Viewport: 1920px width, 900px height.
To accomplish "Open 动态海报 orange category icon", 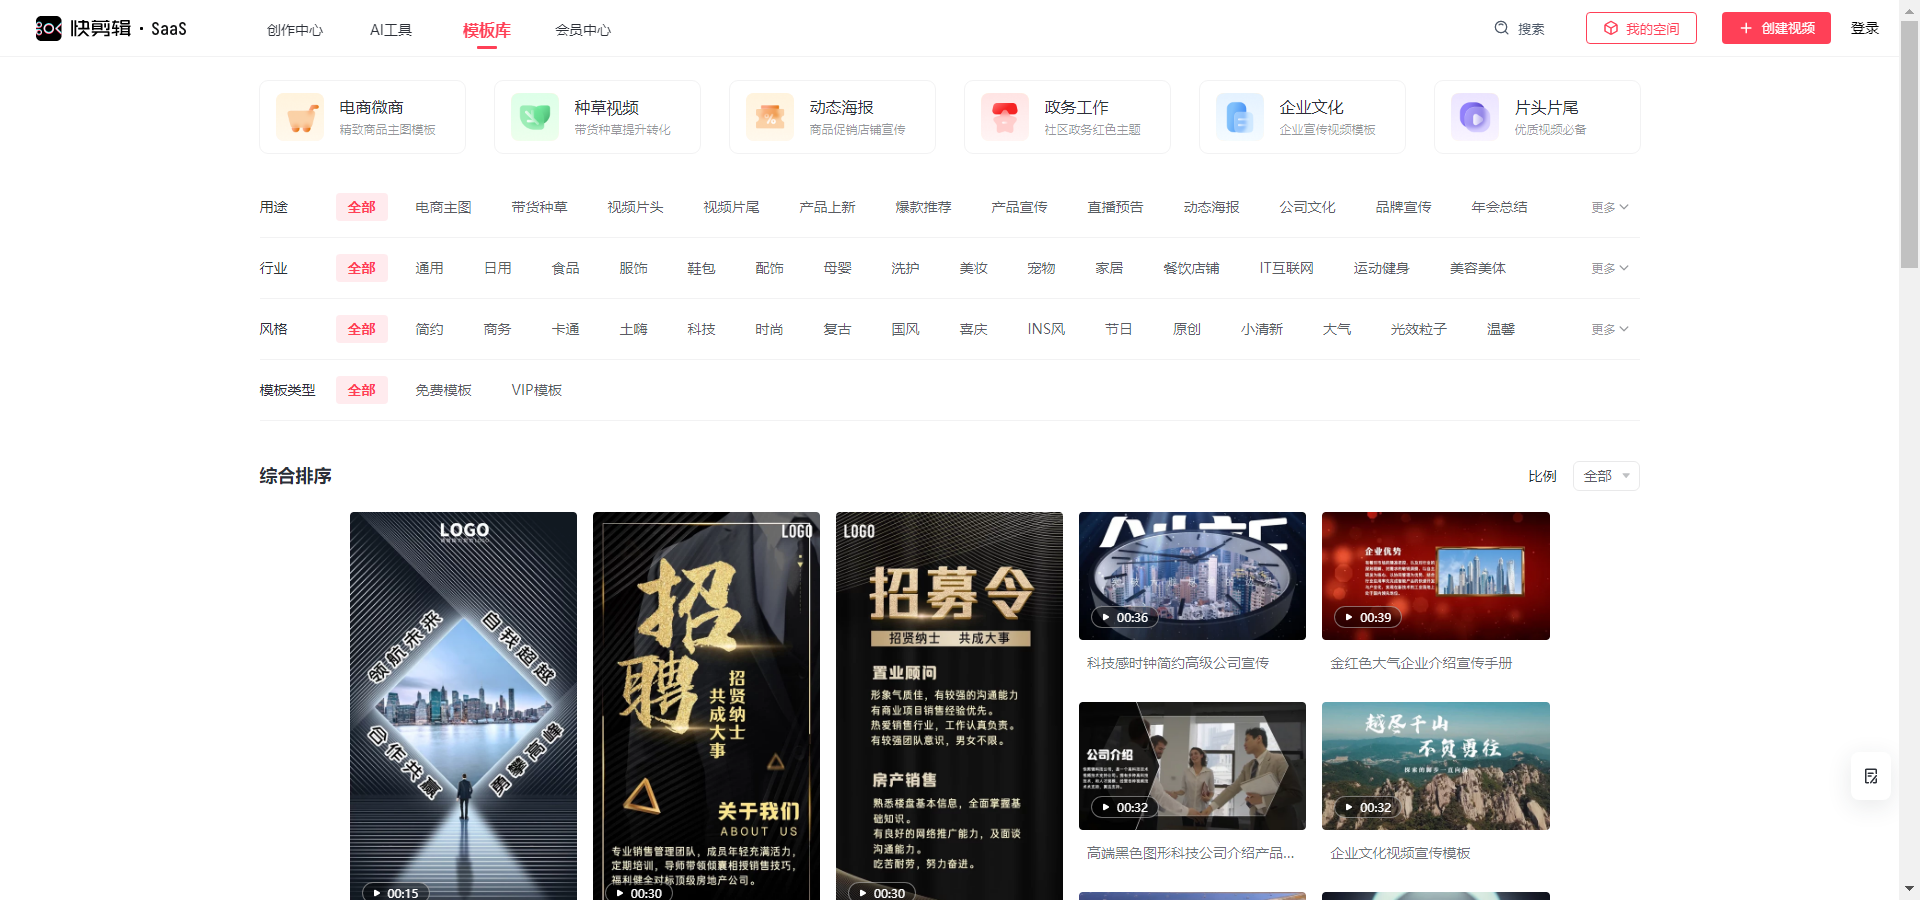I will (x=770, y=117).
